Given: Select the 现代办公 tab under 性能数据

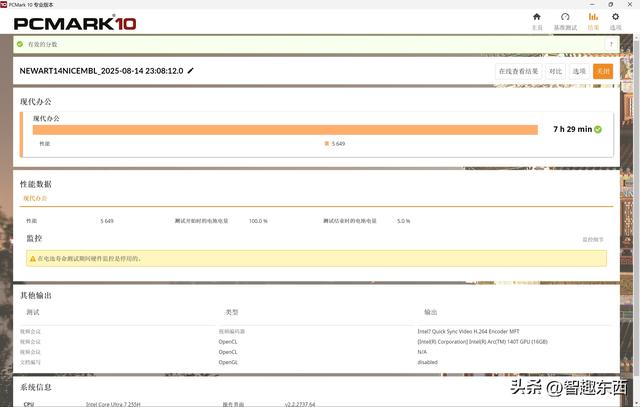Looking at the screenshot, I should (35, 198).
